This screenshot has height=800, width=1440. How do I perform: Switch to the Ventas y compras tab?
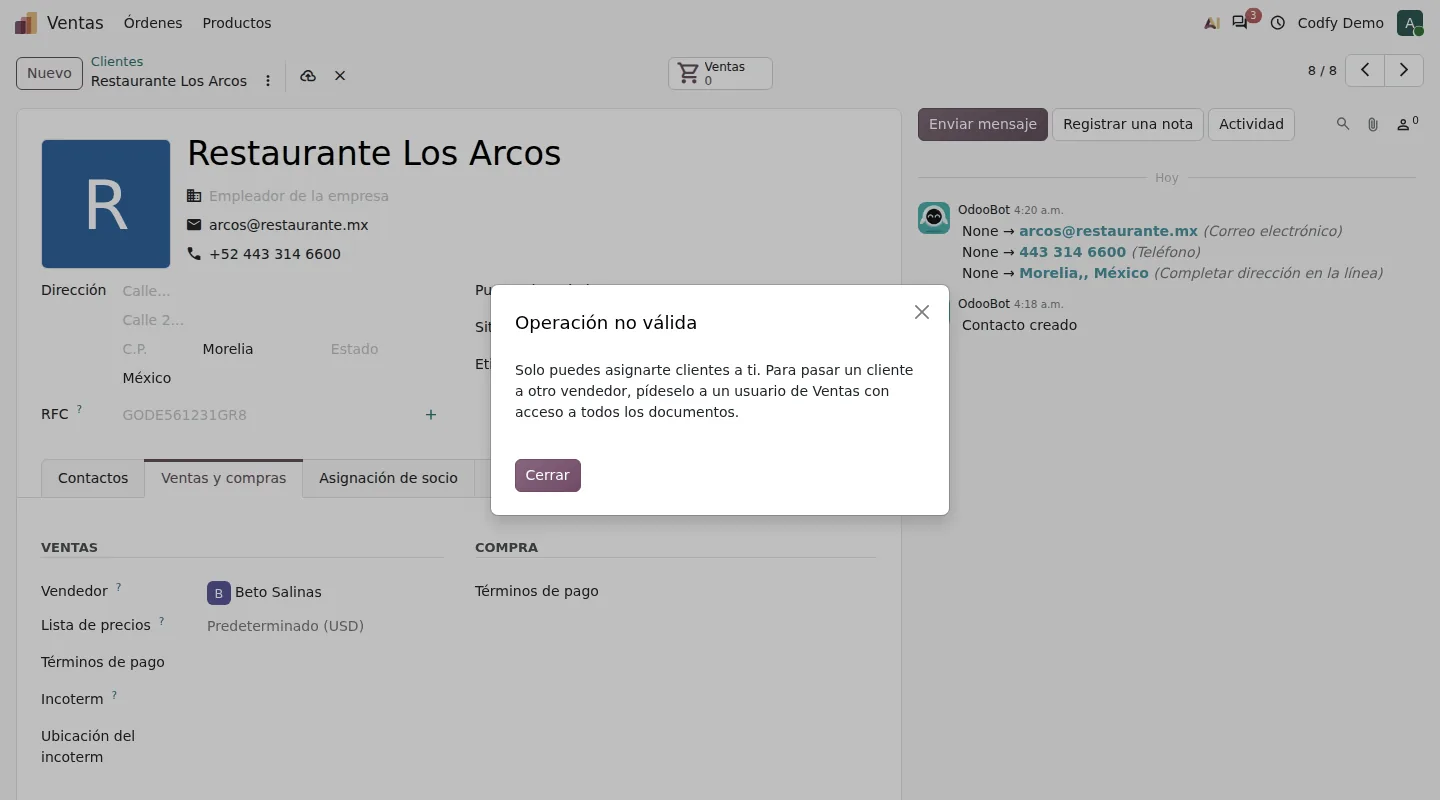pyautogui.click(x=224, y=478)
